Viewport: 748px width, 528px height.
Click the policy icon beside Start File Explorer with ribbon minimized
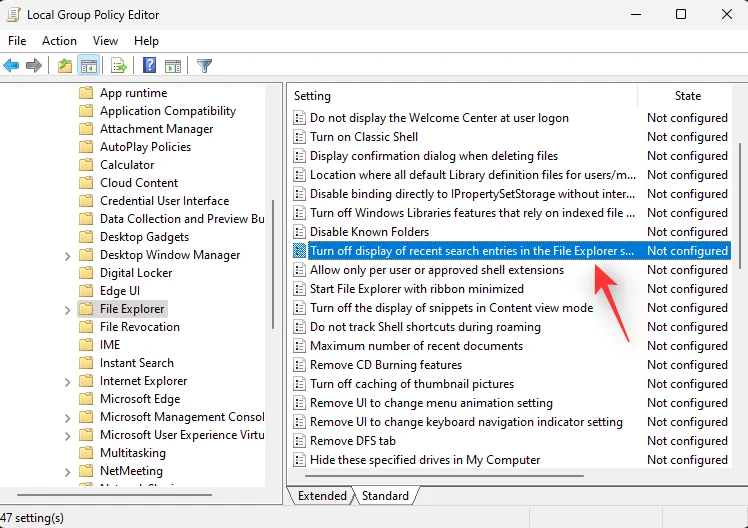tap(299, 289)
